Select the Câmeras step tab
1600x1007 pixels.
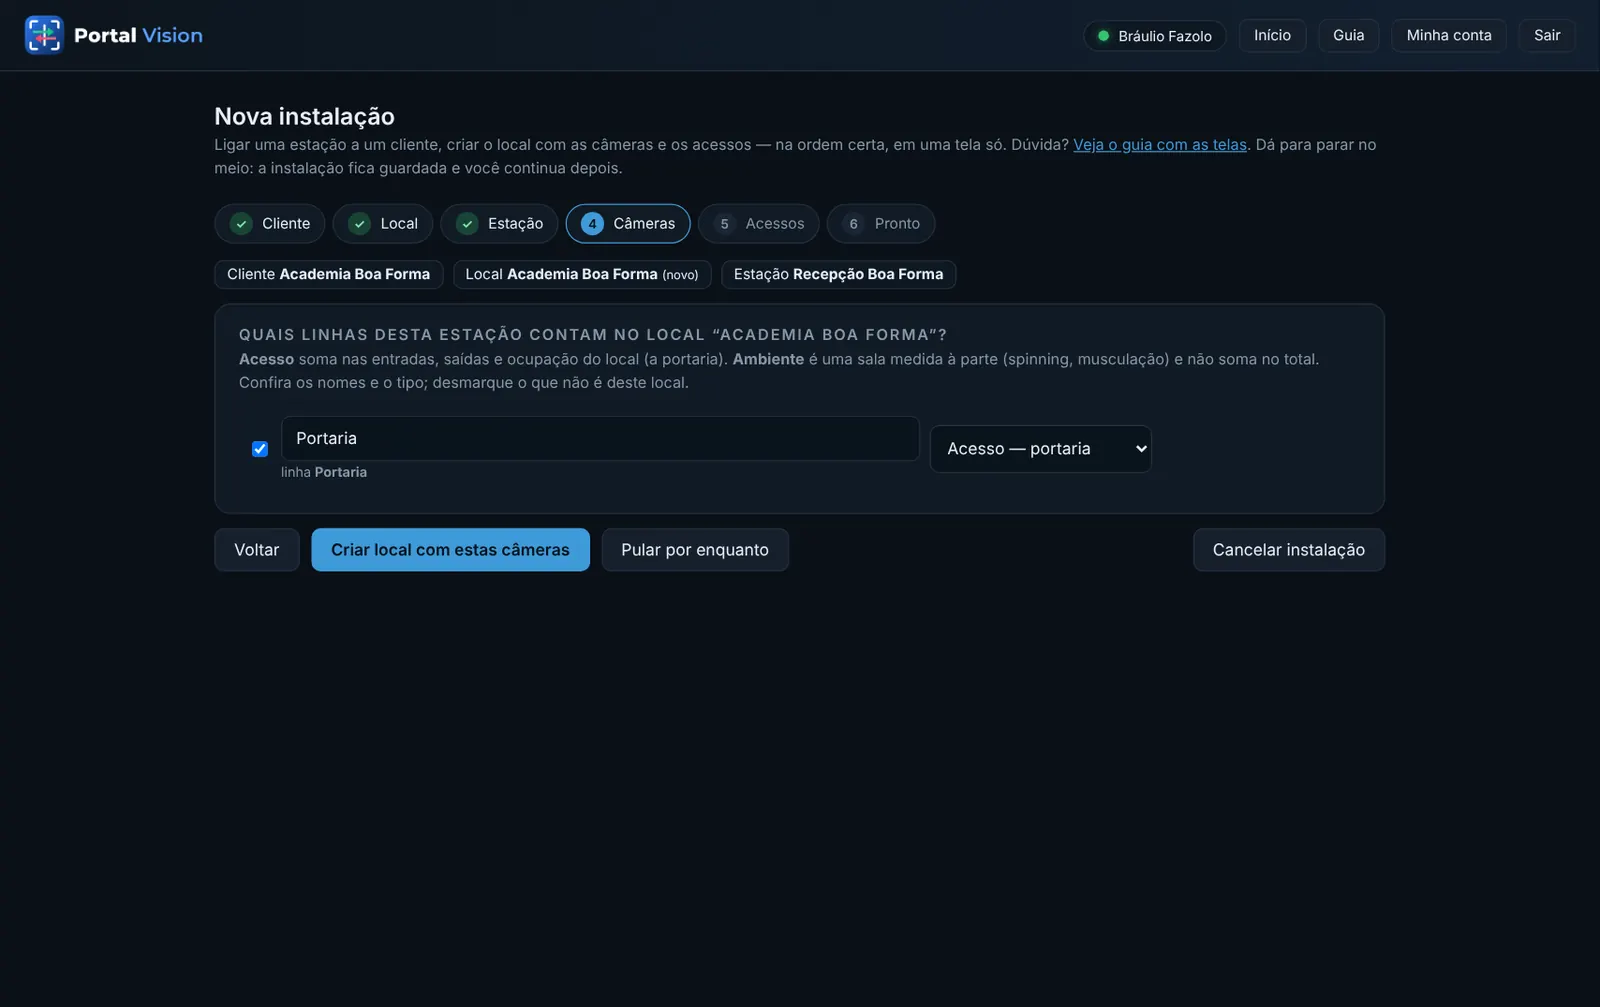tap(628, 224)
